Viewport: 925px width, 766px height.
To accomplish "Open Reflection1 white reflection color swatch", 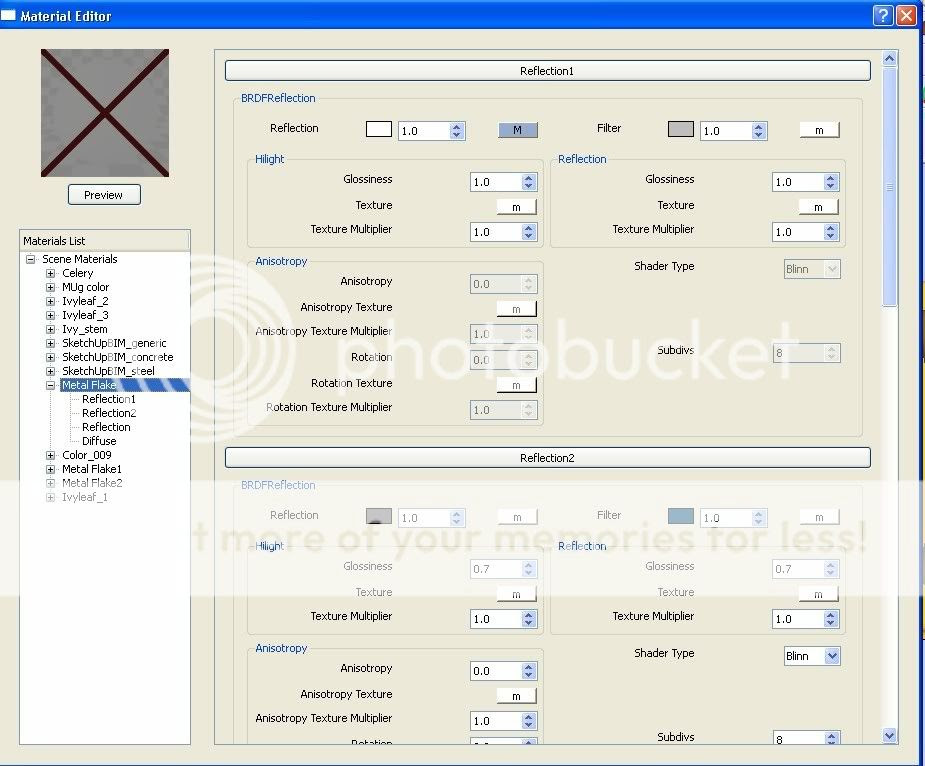I will point(379,129).
